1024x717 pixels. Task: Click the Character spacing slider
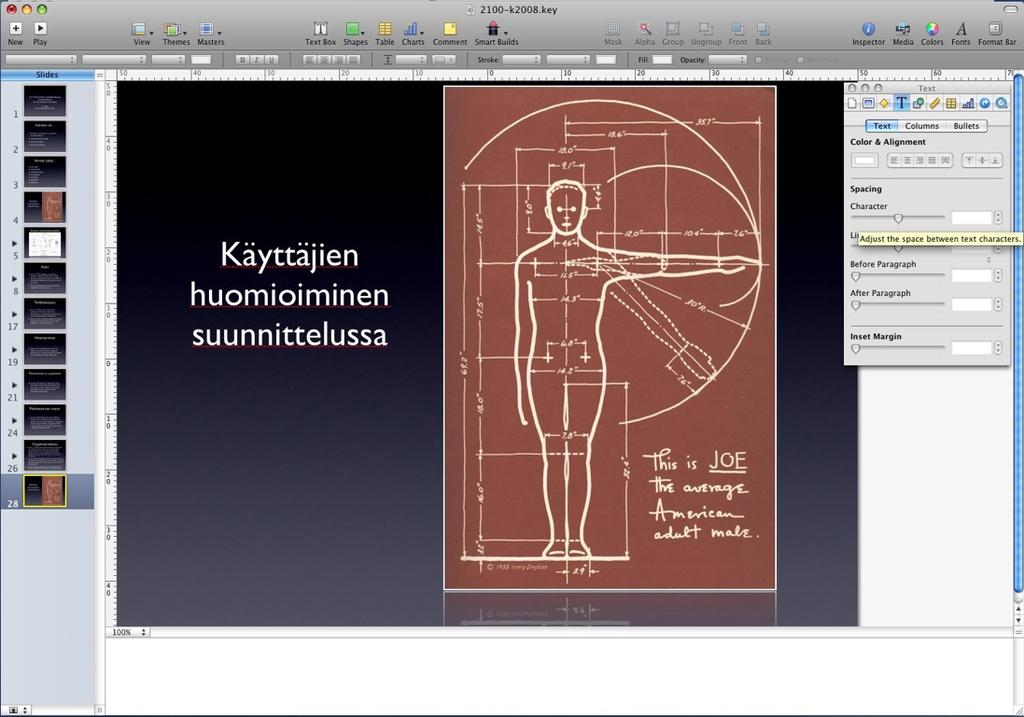tap(898, 218)
